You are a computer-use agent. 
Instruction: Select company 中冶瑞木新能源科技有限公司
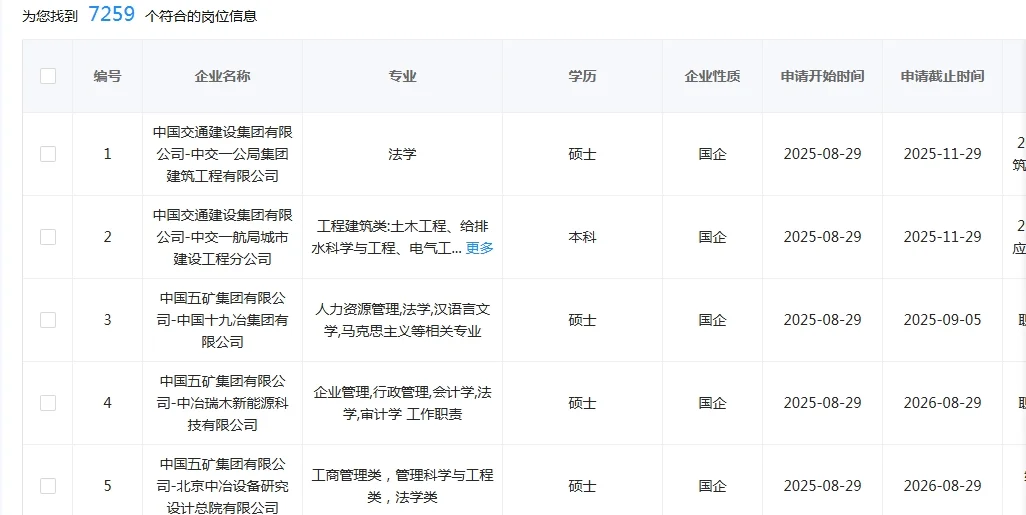[x=222, y=403]
